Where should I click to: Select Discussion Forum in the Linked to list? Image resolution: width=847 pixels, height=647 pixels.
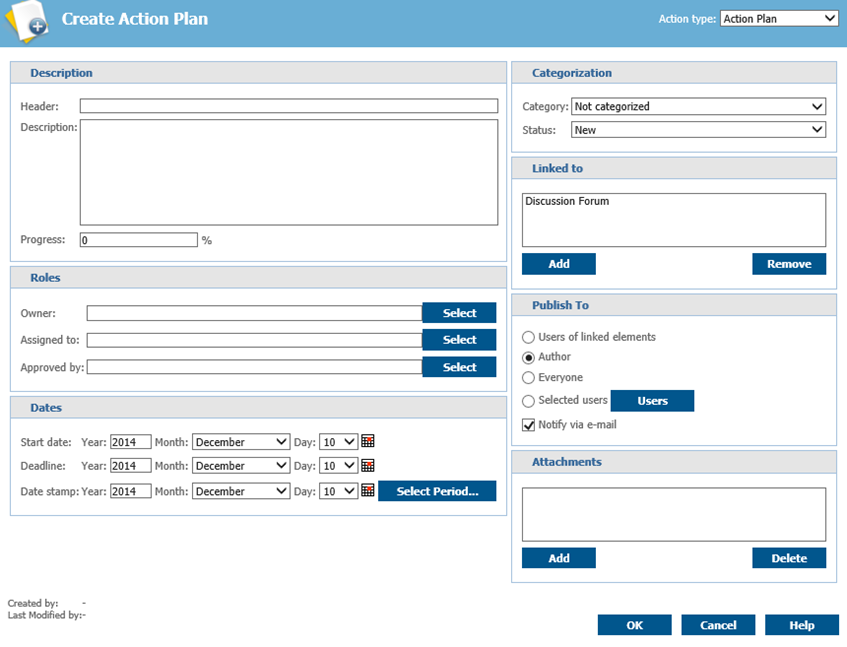pyautogui.click(x=567, y=202)
